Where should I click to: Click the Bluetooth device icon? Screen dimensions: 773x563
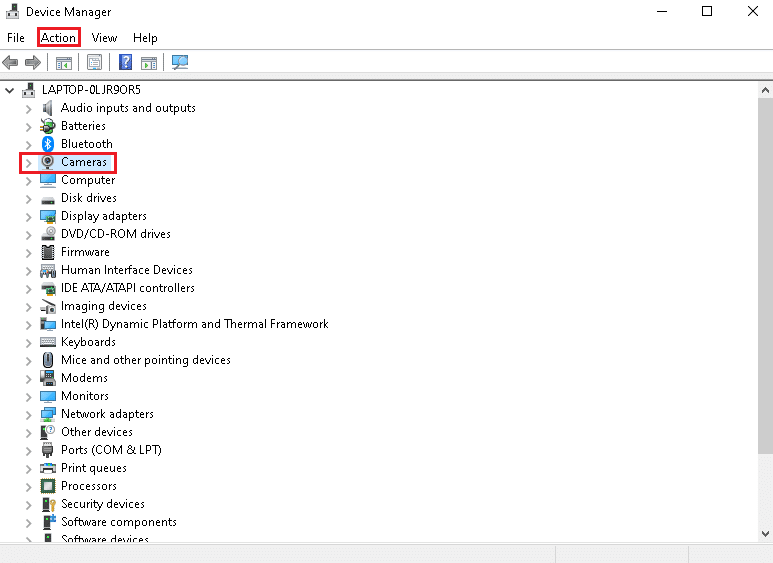(48, 144)
